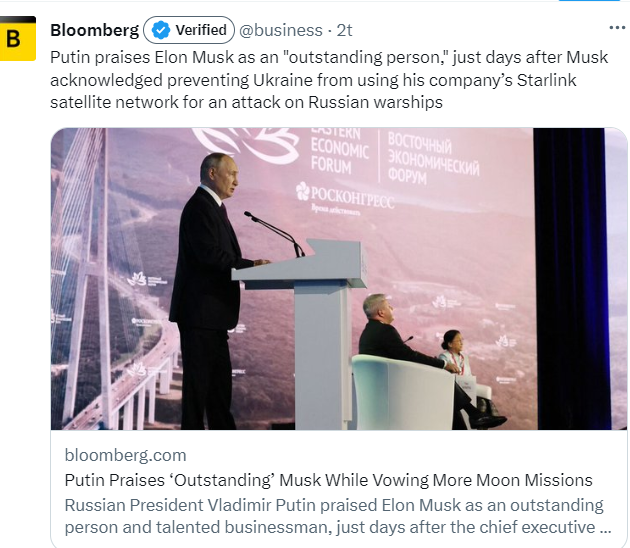The width and height of the screenshot is (630, 548).
Task: Click the microphone on the podium
Action: click(272, 231)
